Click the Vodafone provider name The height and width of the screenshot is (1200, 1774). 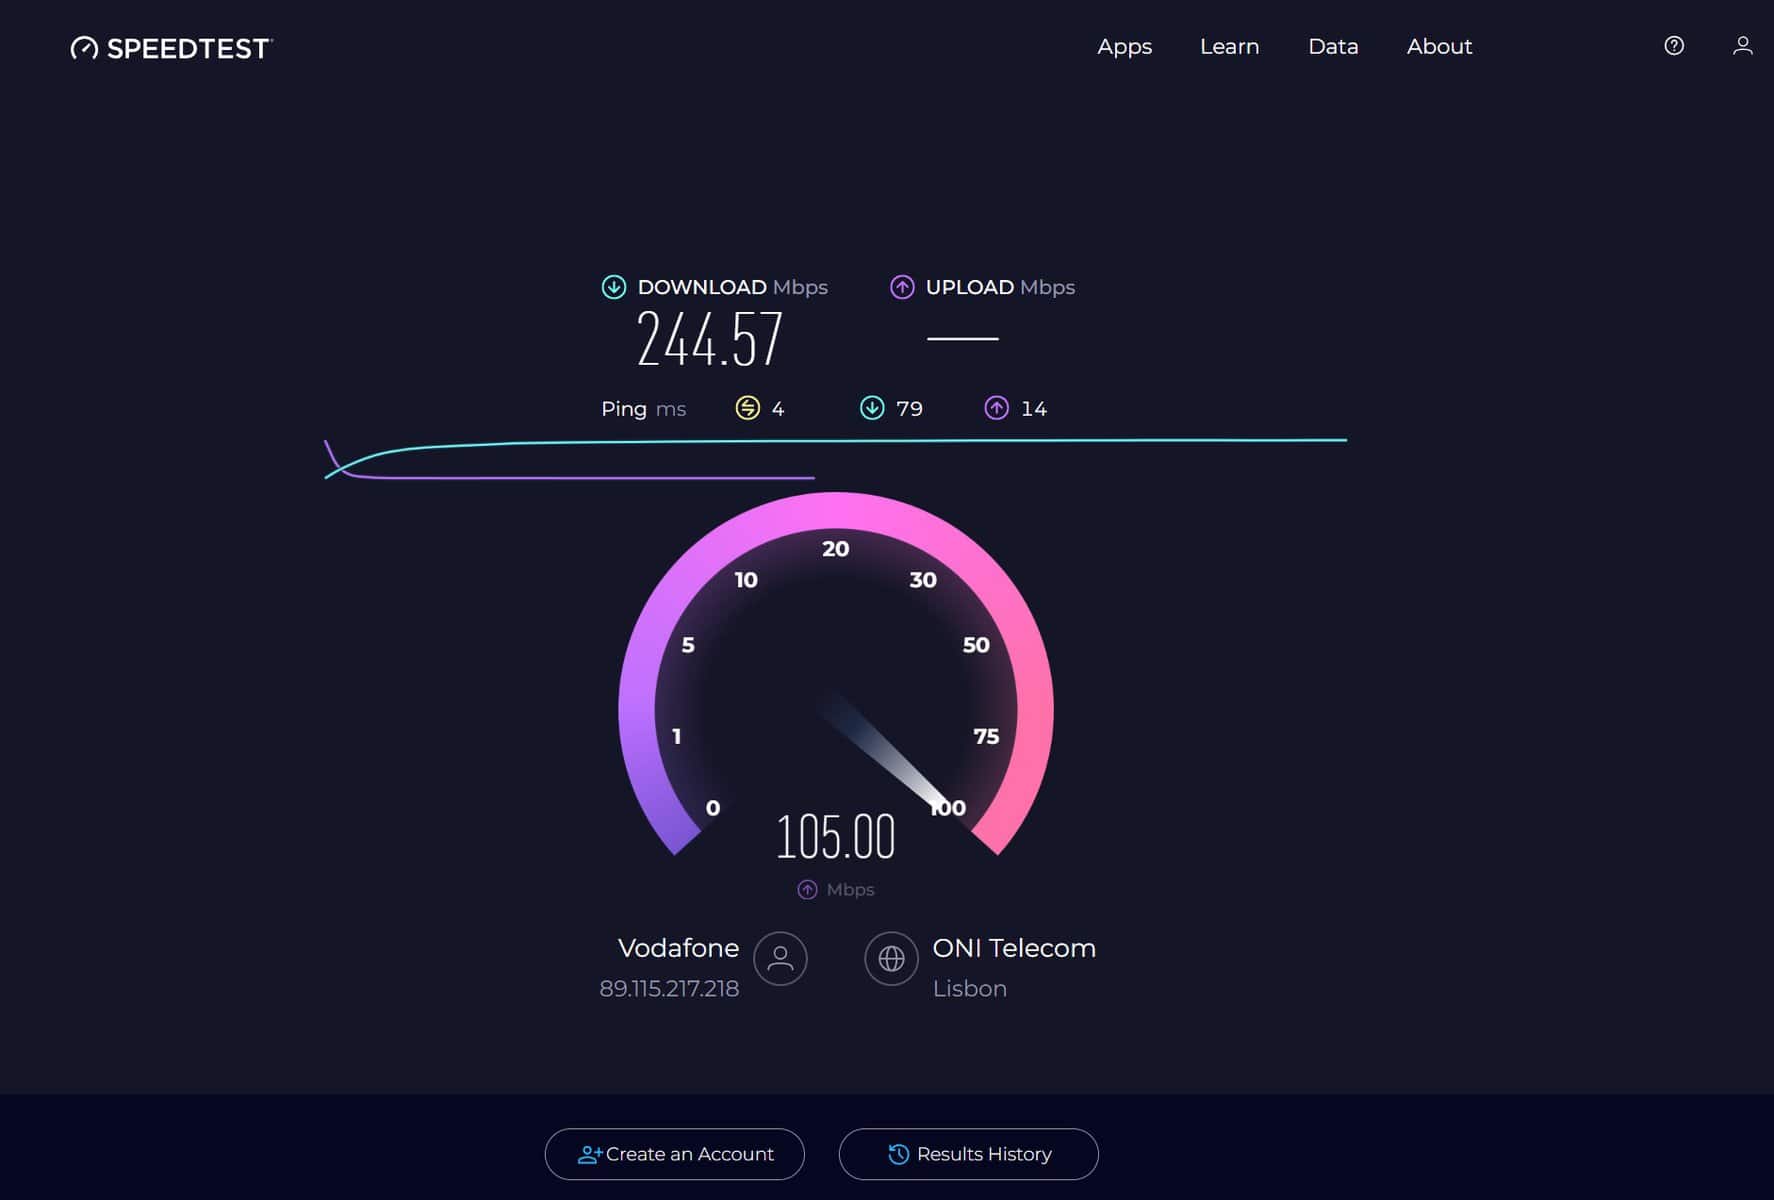point(678,948)
